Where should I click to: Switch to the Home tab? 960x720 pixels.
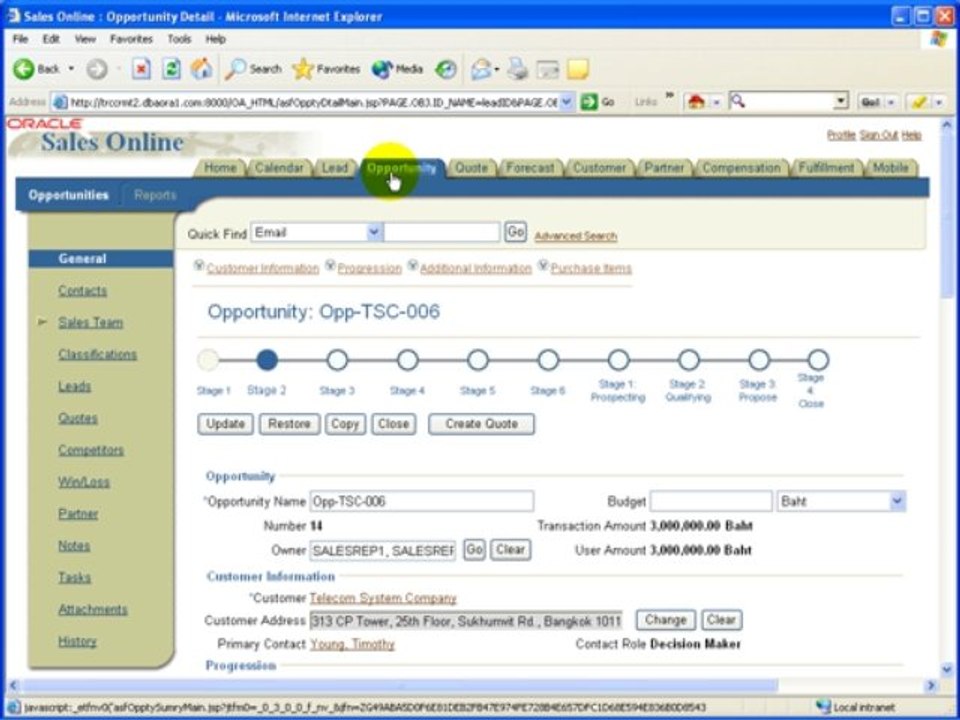[220, 168]
